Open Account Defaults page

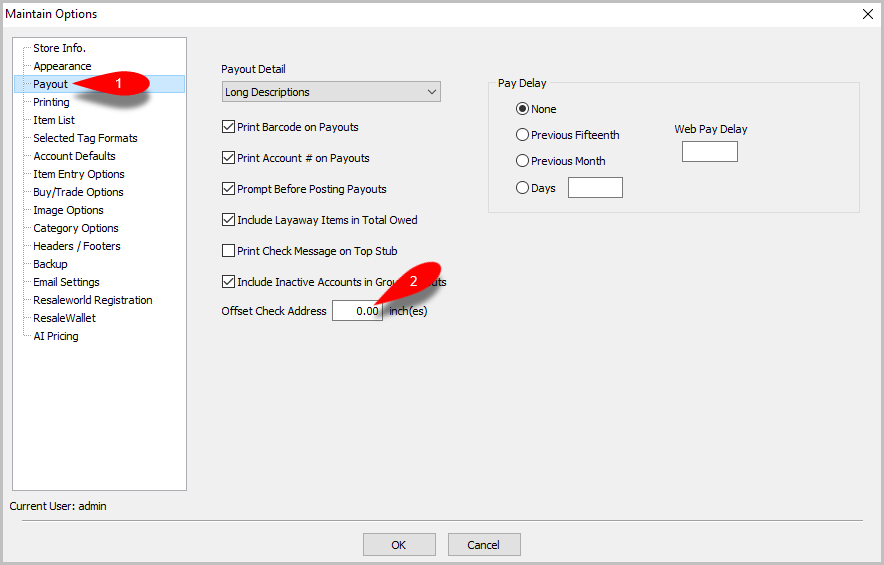tap(74, 156)
